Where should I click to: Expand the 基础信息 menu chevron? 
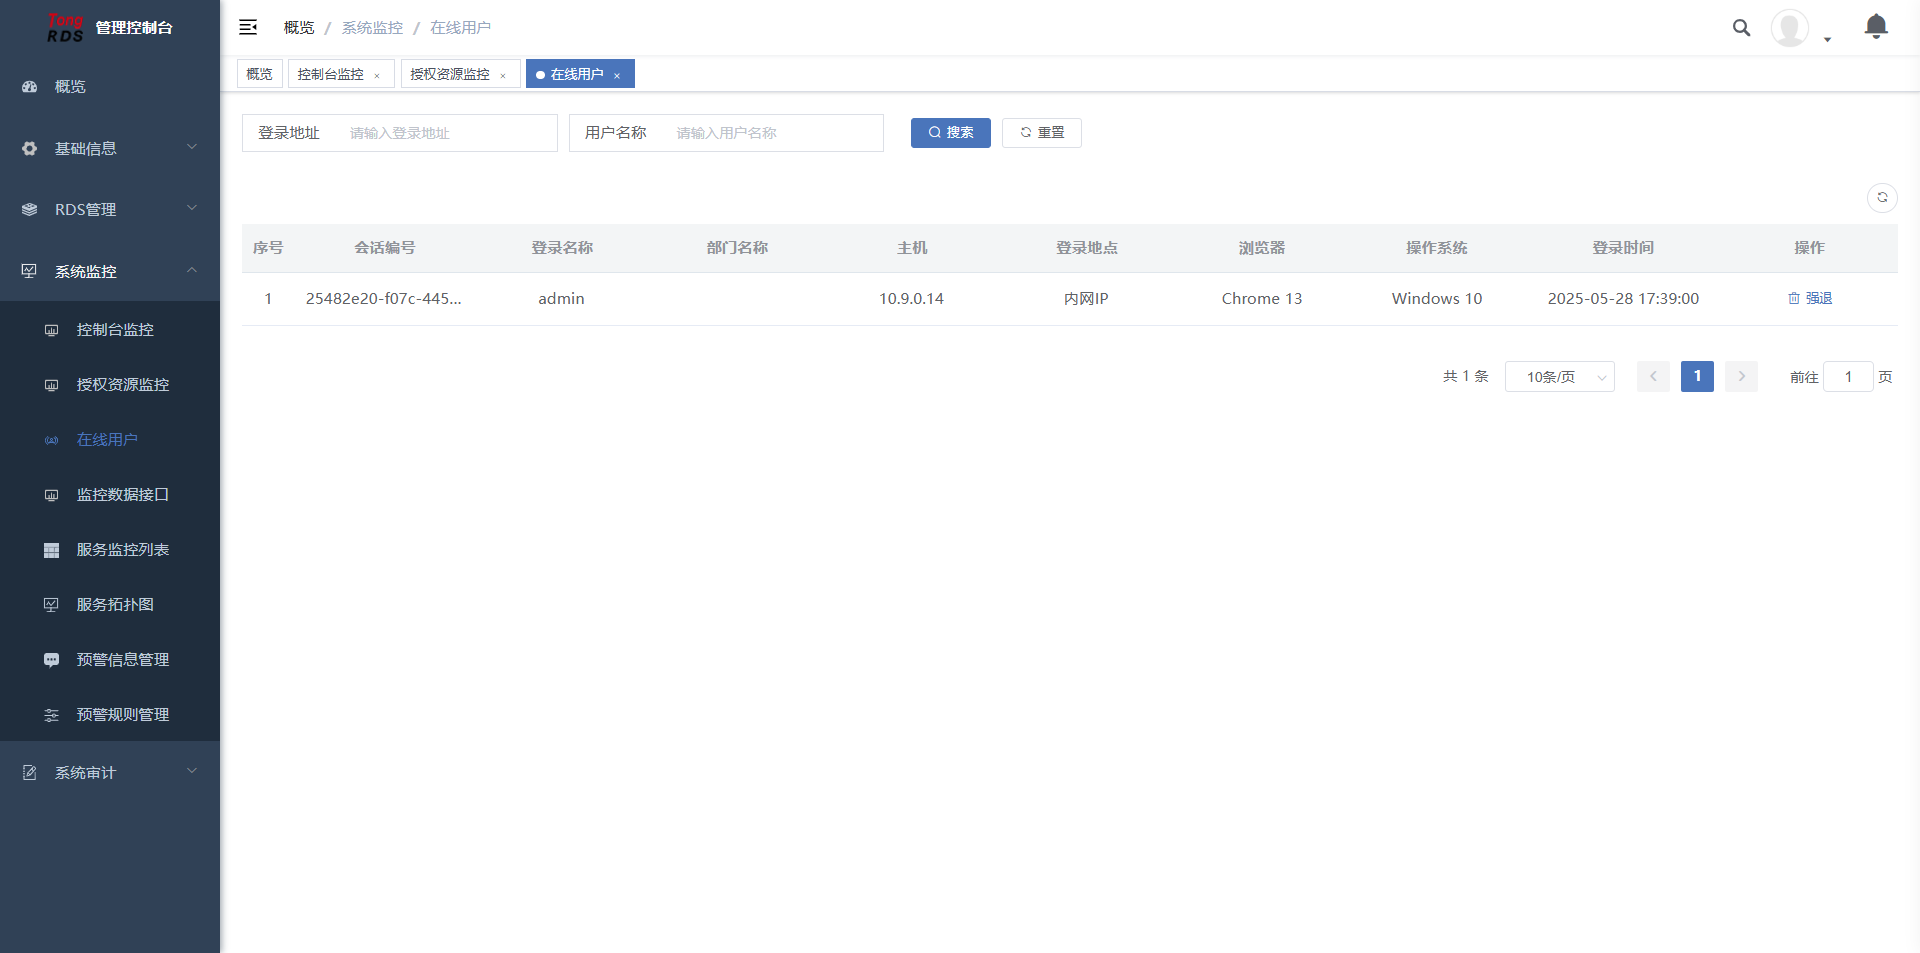point(192,148)
